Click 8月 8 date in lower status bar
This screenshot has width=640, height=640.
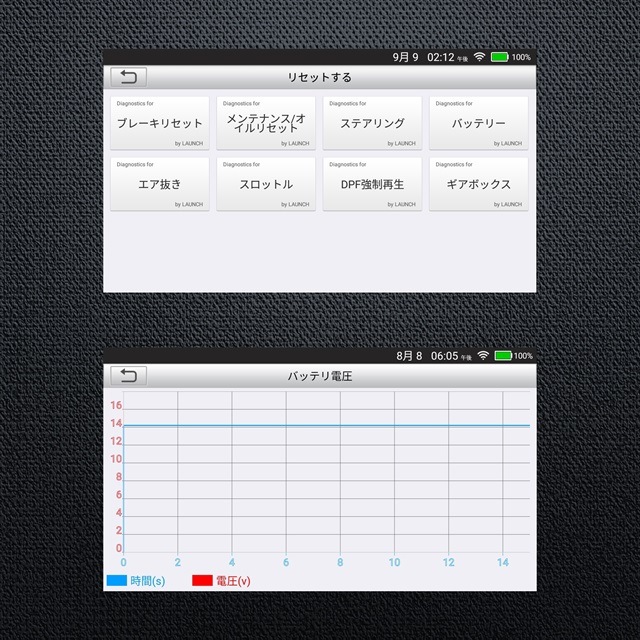point(409,356)
